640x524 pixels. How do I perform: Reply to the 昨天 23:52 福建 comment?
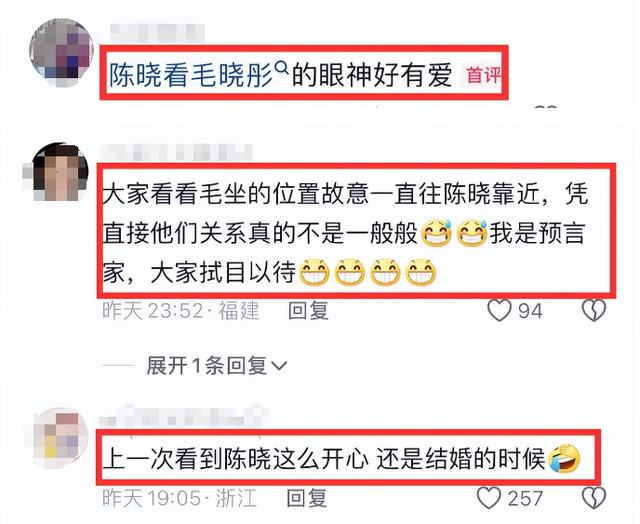tap(308, 311)
